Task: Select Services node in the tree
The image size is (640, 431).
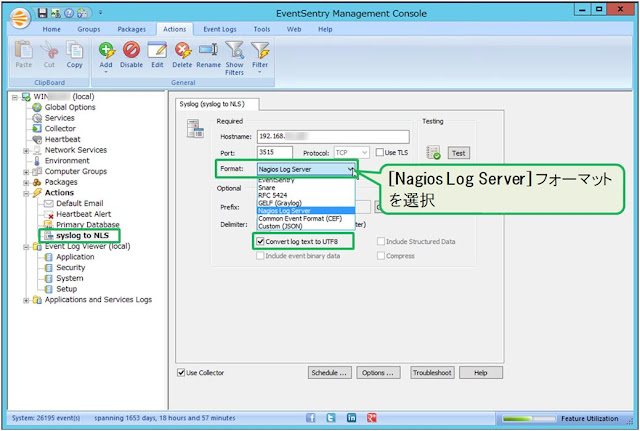Action: coord(60,118)
